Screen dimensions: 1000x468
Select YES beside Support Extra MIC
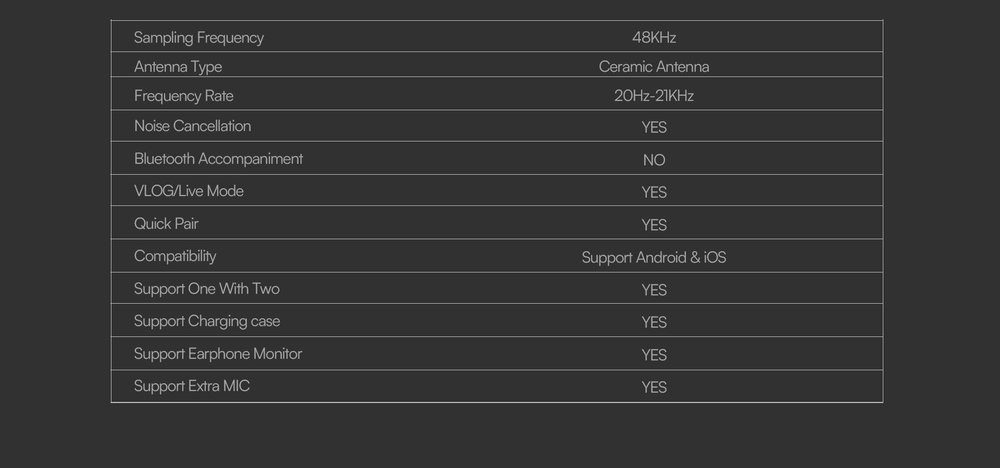(654, 388)
